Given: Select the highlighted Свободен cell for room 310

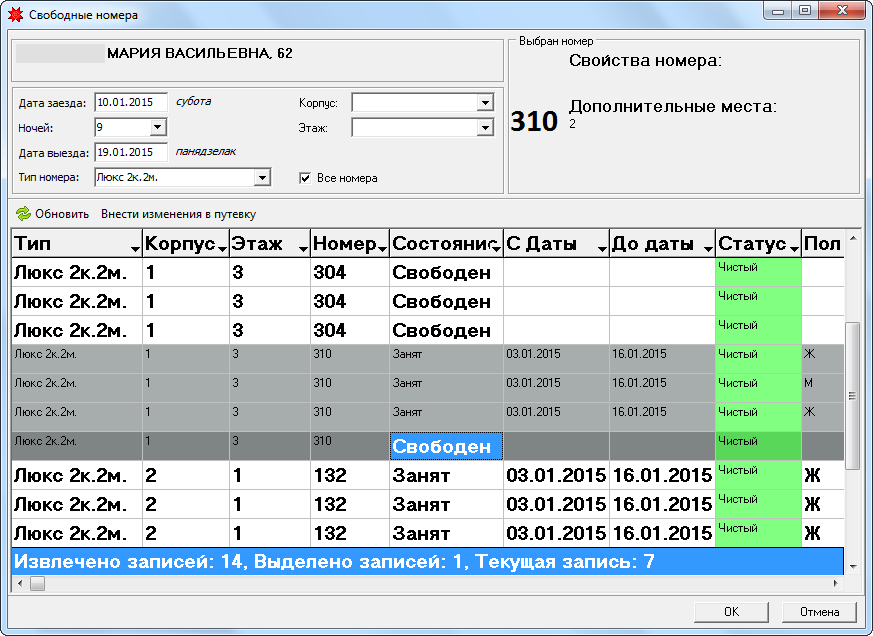Looking at the screenshot, I should (x=446, y=446).
